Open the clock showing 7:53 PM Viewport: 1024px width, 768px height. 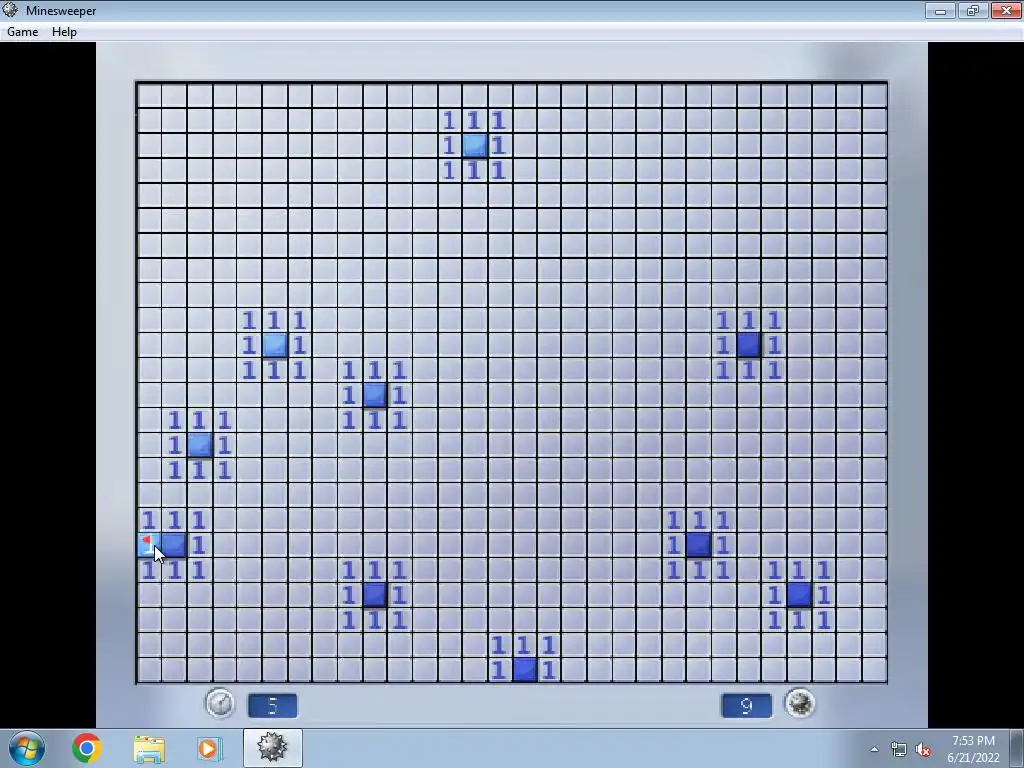pyautogui.click(x=973, y=749)
